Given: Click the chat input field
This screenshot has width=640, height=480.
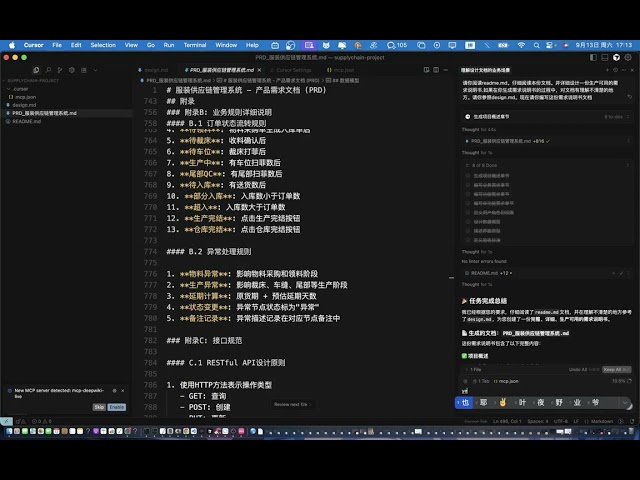Looking at the screenshot, I should [x=545, y=391].
